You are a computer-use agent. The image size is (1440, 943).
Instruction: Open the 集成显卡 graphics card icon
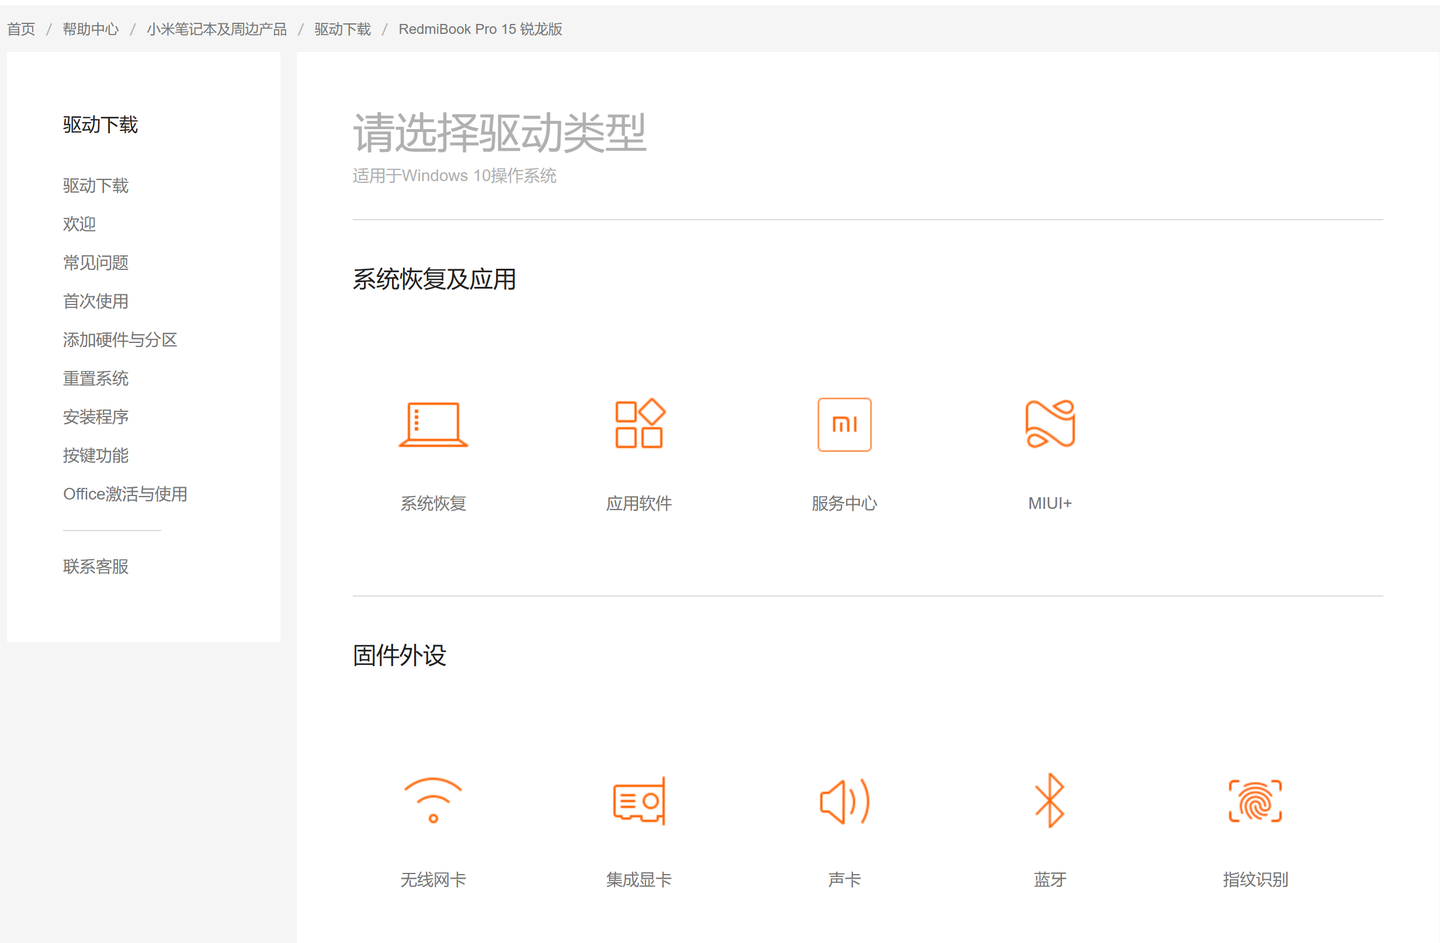tap(639, 800)
